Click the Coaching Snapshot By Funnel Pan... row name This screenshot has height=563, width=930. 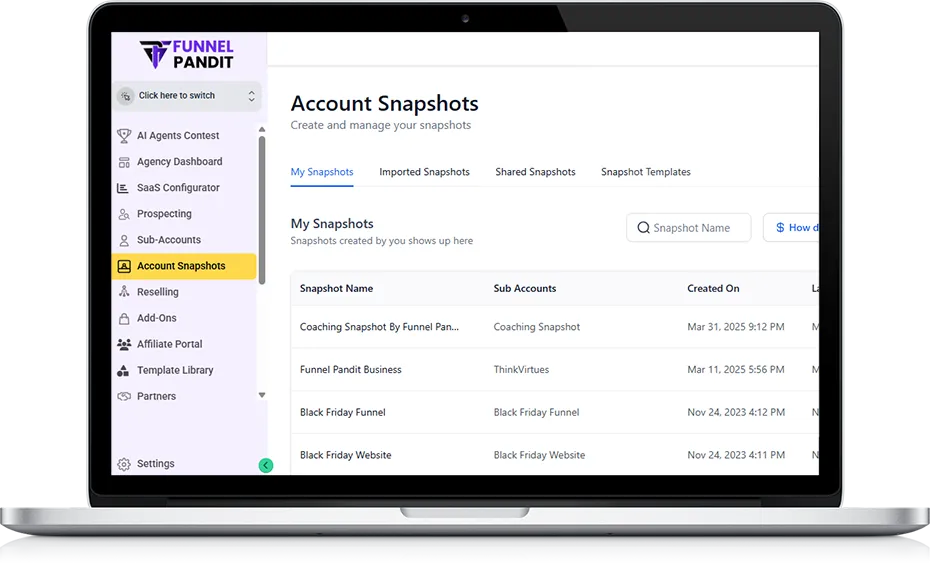pos(379,327)
